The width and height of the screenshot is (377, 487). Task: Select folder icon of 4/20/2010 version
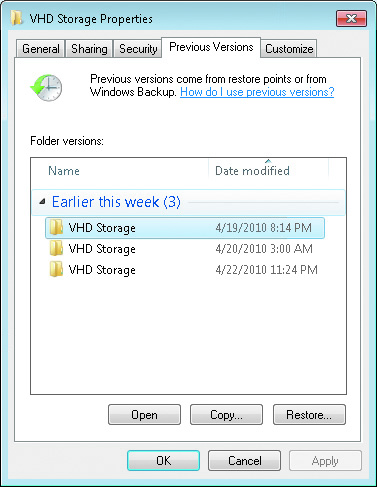(x=56, y=249)
